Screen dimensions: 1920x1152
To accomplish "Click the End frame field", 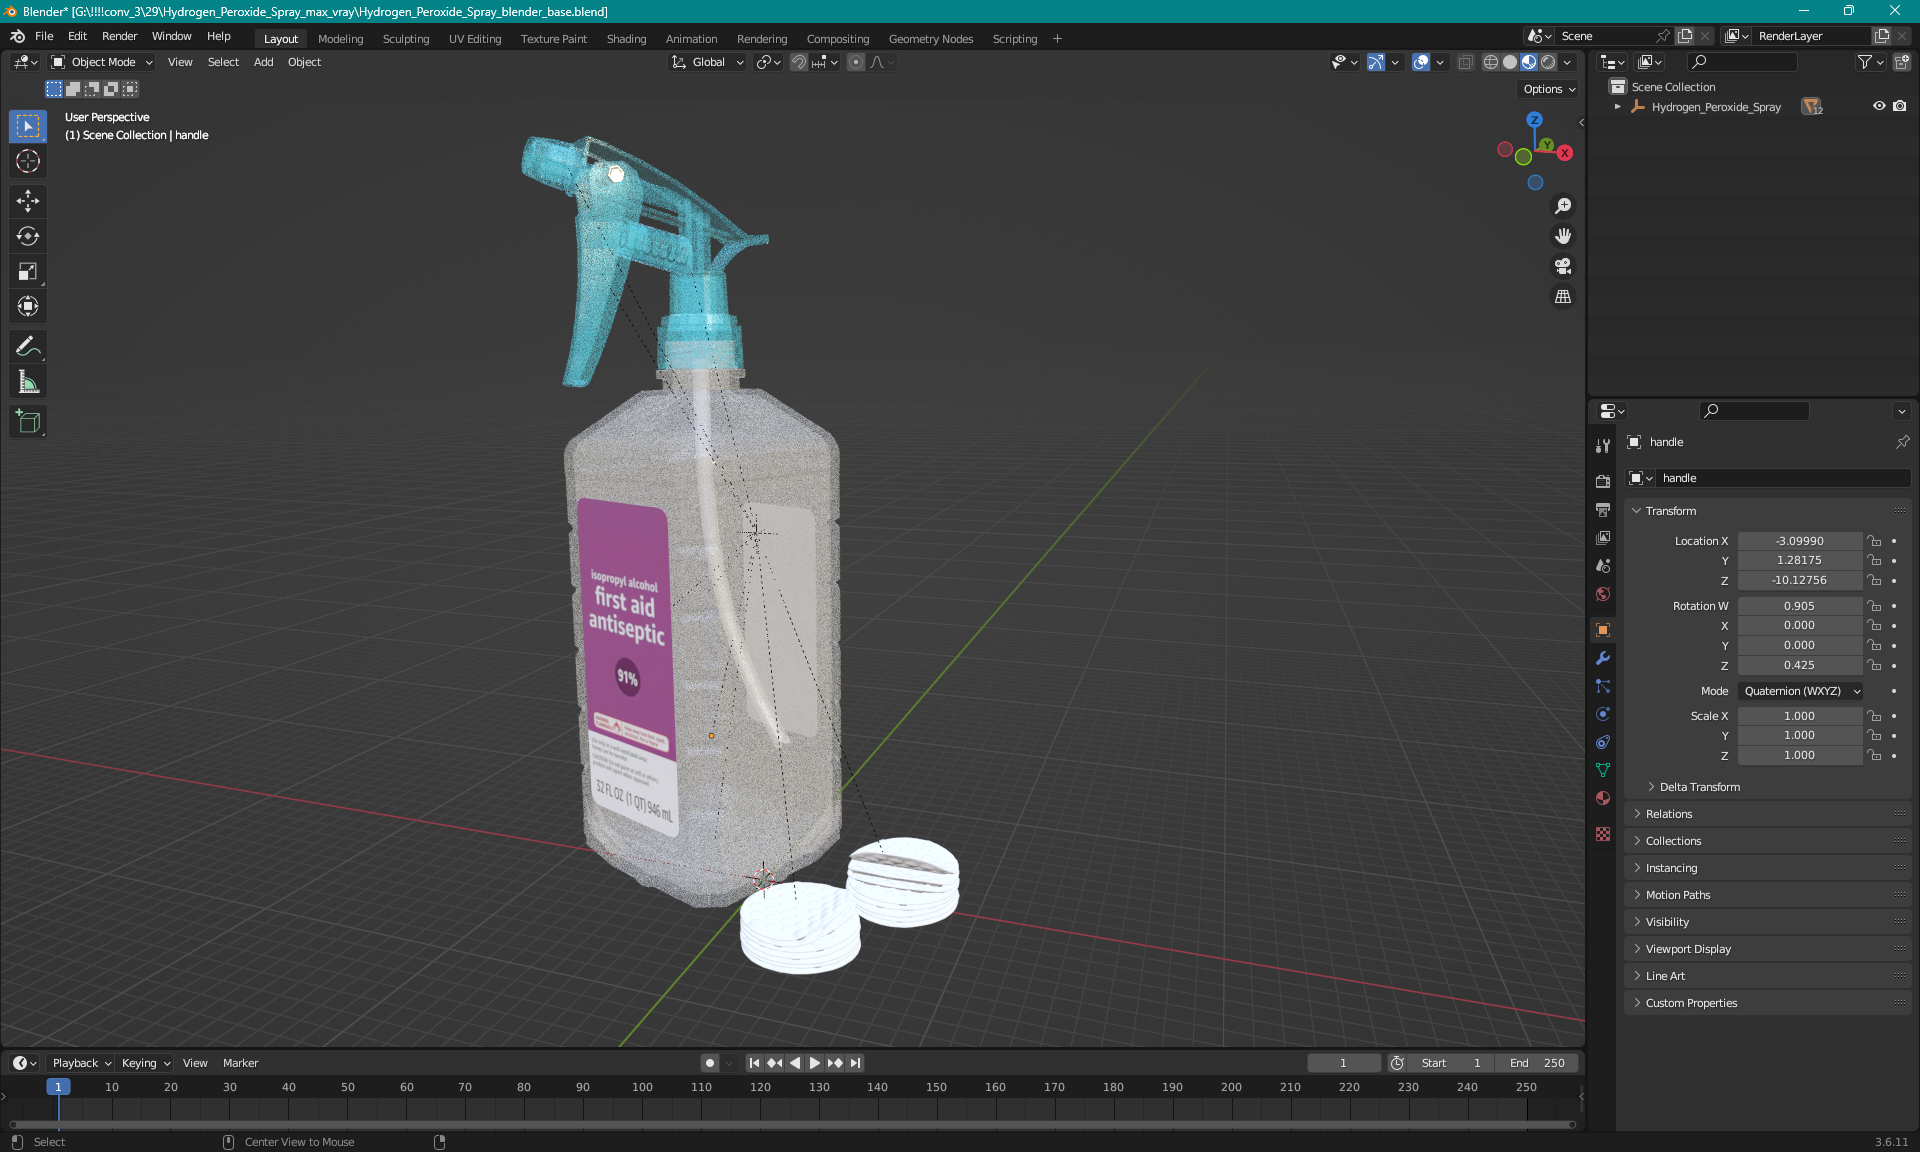I will (x=1537, y=1063).
